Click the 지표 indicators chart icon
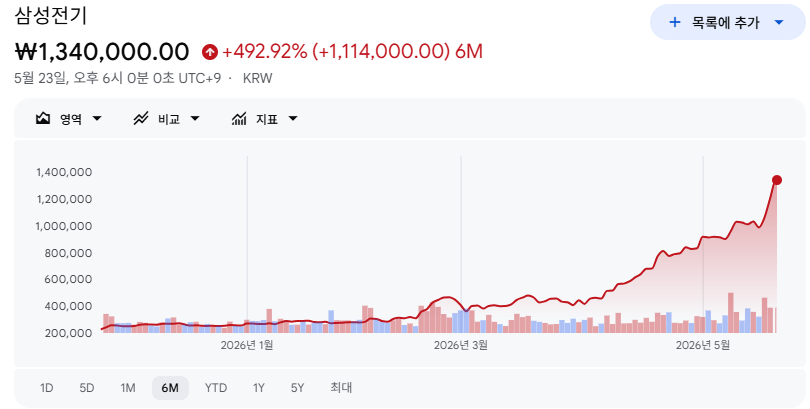The height and width of the screenshot is (409, 810). 239,119
